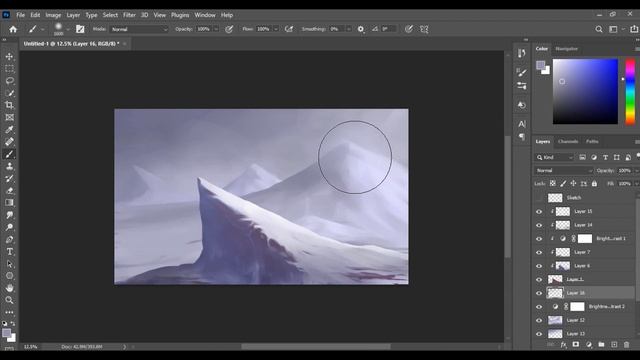Open the Plugins menu
Image resolution: width=640 pixels, height=360 pixels.
point(180,15)
